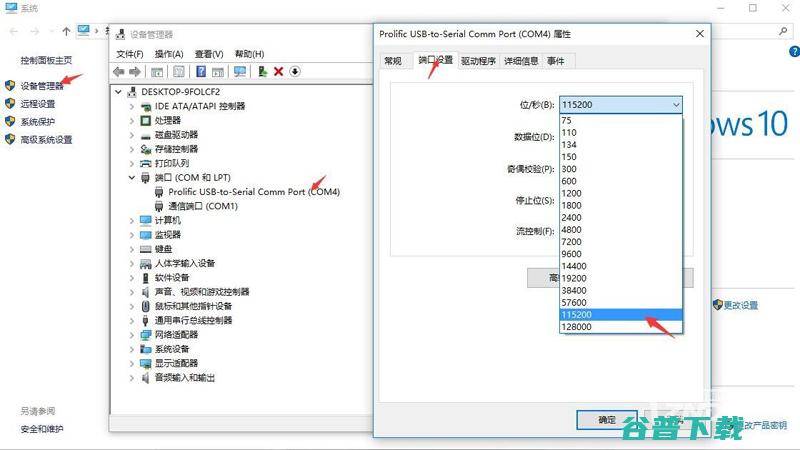Switch to the 事件 tab
This screenshot has width=800, height=450.
(x=556, y=61)
